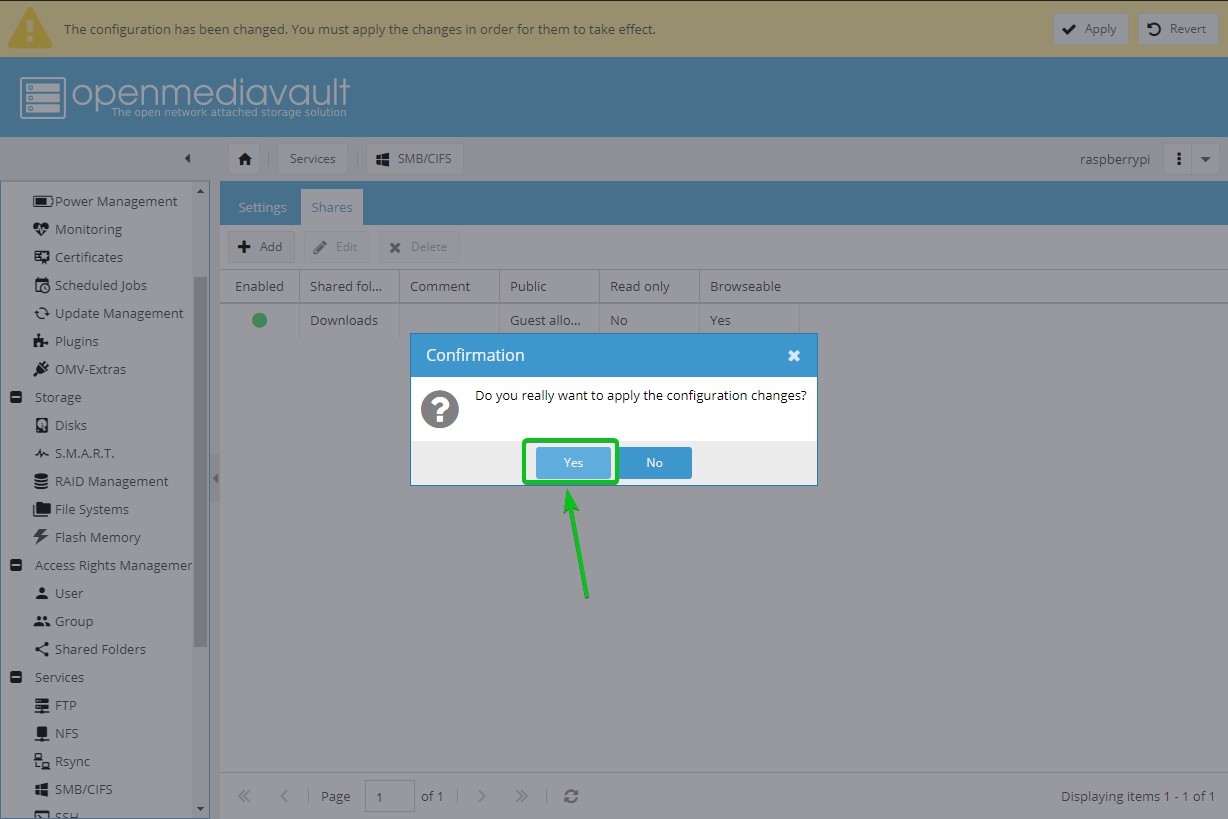This screenshot has height=819, width=1228.
Task: Close the Confirmation dialog with X
Action: (x=793, y=355)
